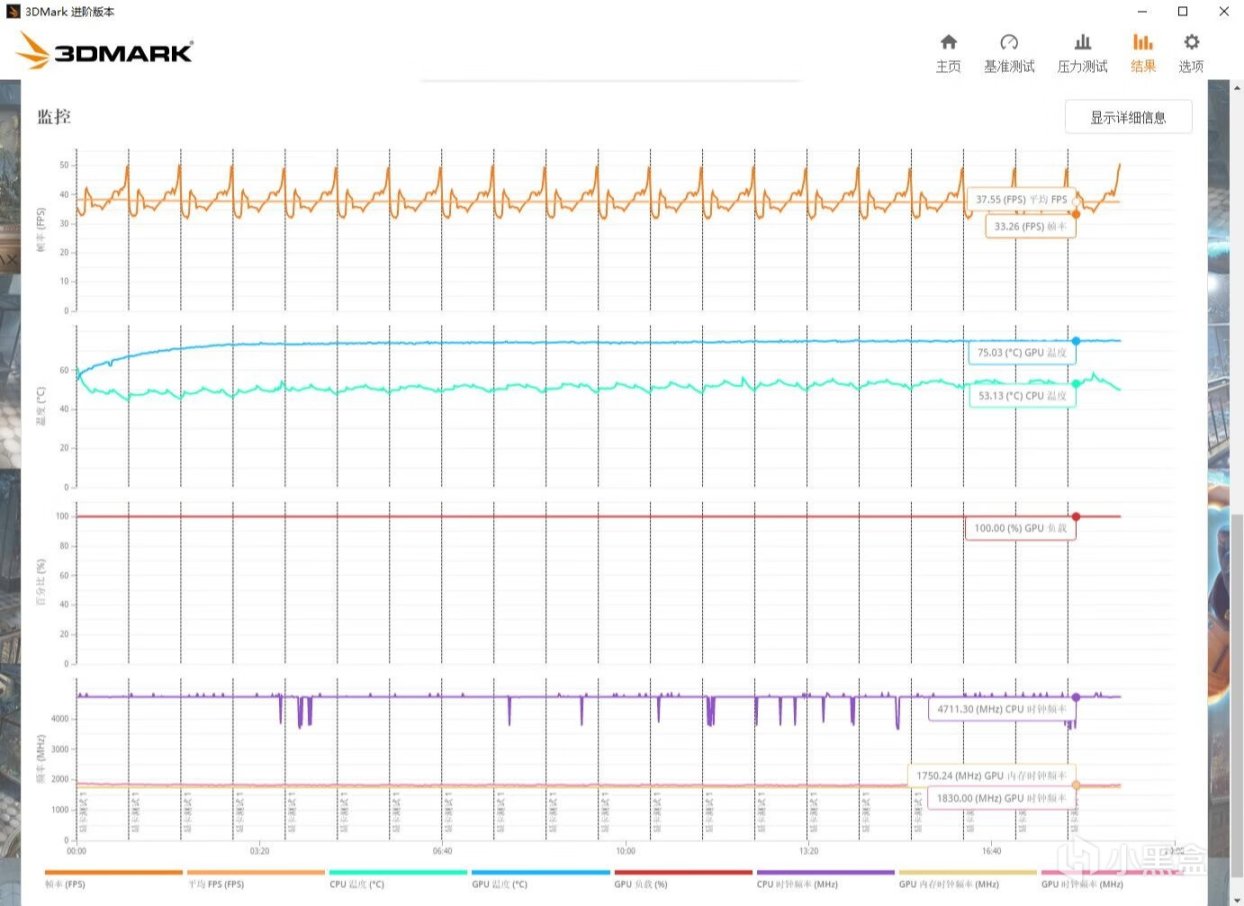
Task: Toggle CPU 温度 legend series
Action: click(398, 878)
